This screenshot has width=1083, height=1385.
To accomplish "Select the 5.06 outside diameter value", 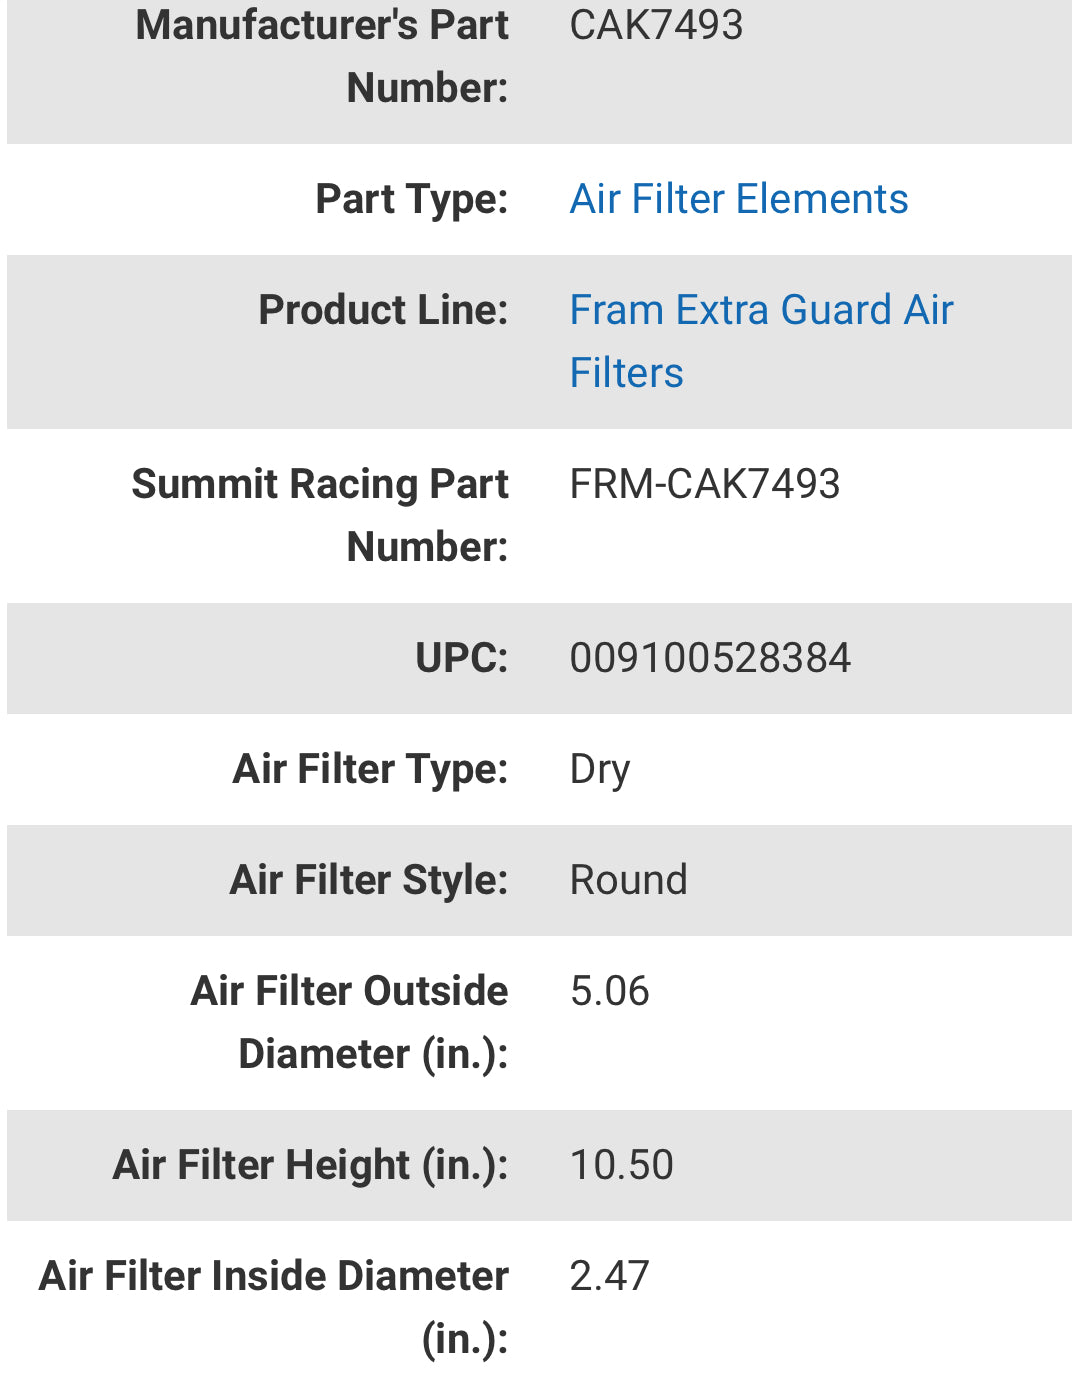I will coord(609,991).
